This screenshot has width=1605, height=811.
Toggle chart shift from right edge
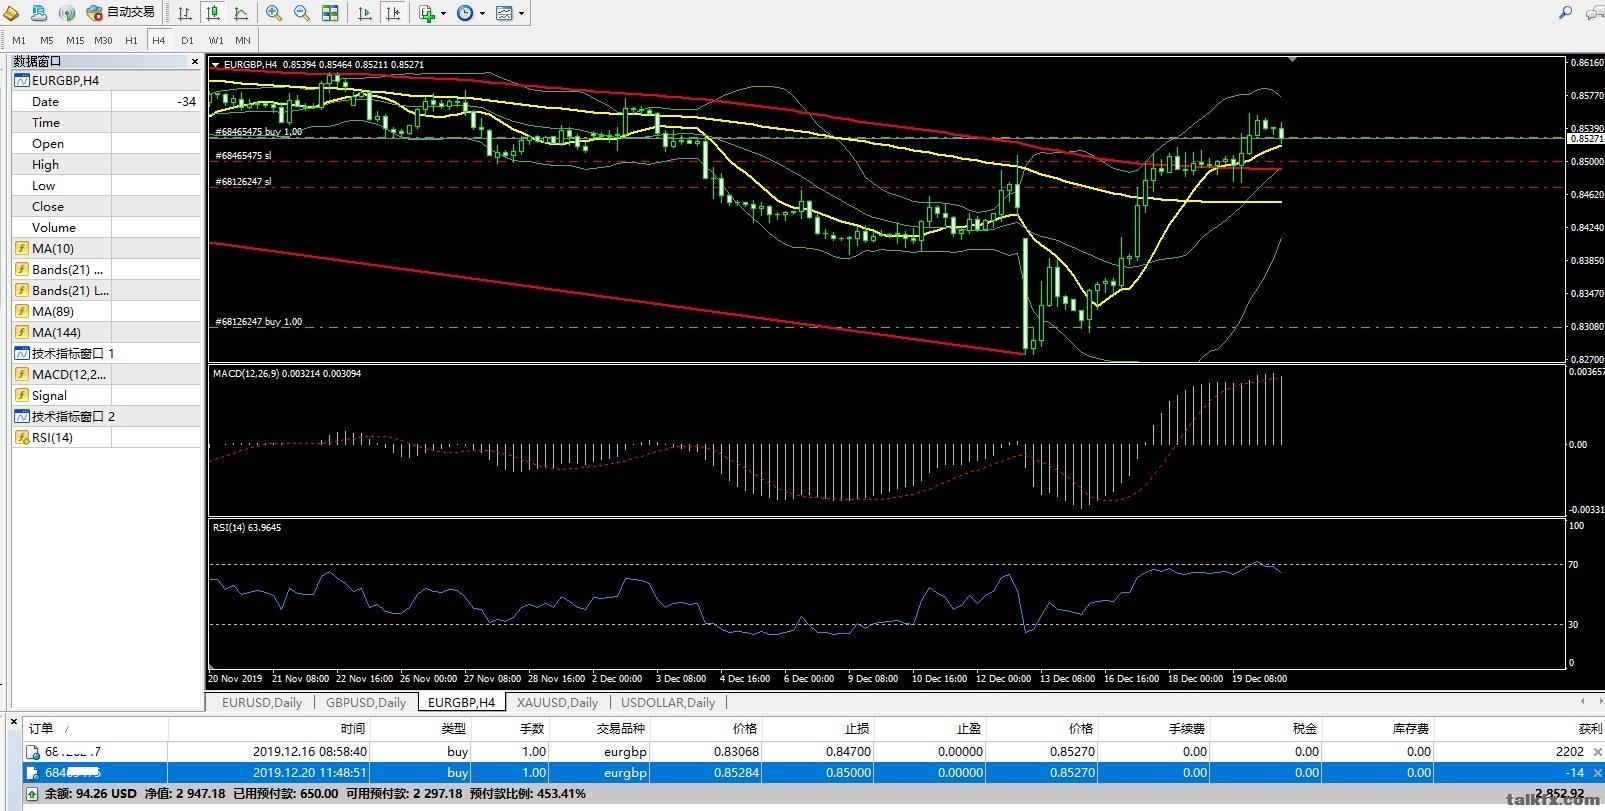coord(393,13)
